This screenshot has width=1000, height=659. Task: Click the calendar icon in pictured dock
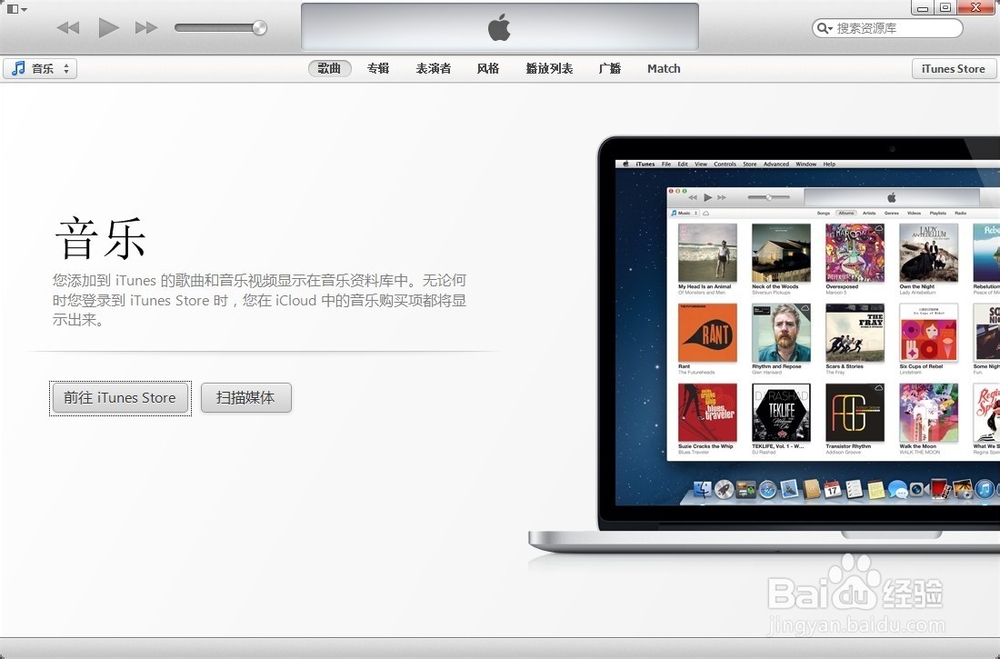(x=832, y=489)
